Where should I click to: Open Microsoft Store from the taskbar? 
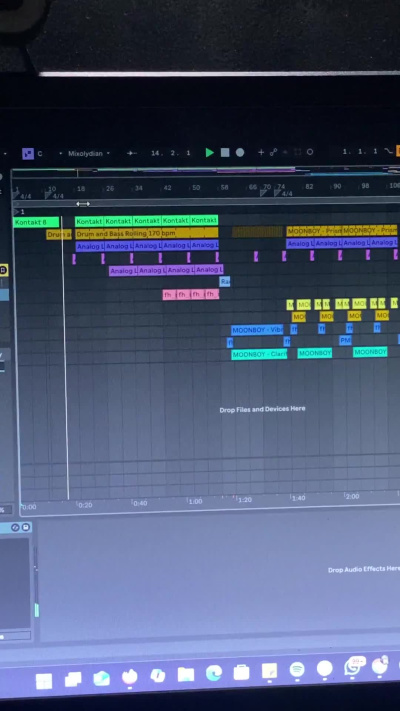coord(241,672)
